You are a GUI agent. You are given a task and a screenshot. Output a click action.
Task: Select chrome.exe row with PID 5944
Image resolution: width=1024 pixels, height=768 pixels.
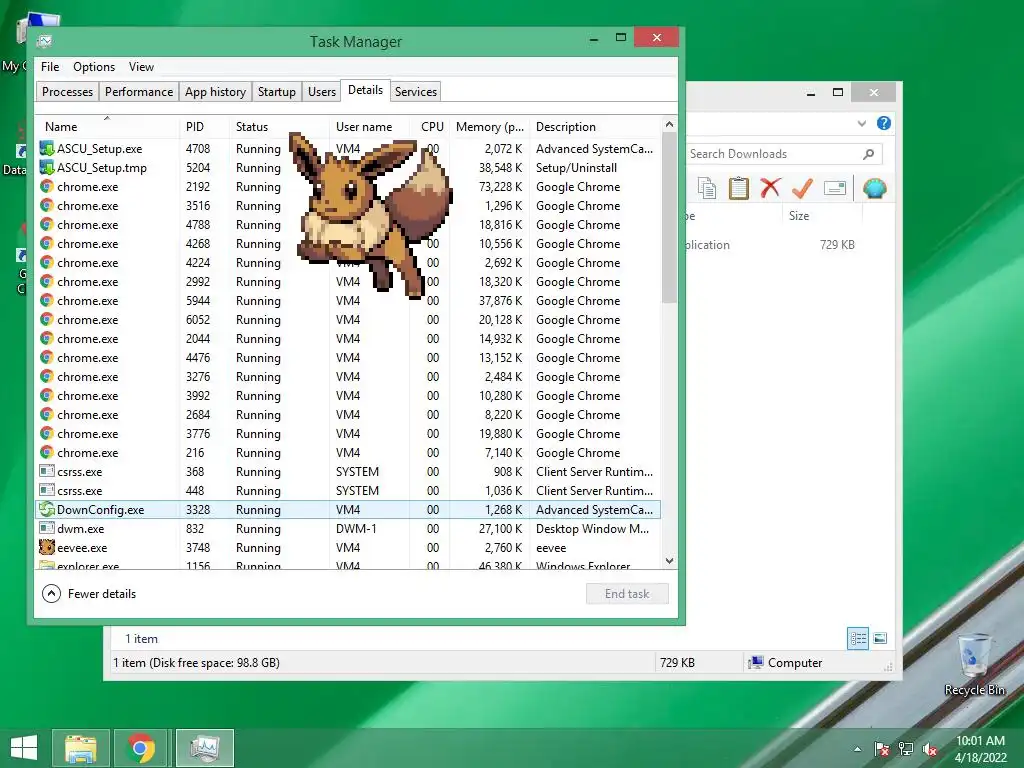click(x=348, y=300)
